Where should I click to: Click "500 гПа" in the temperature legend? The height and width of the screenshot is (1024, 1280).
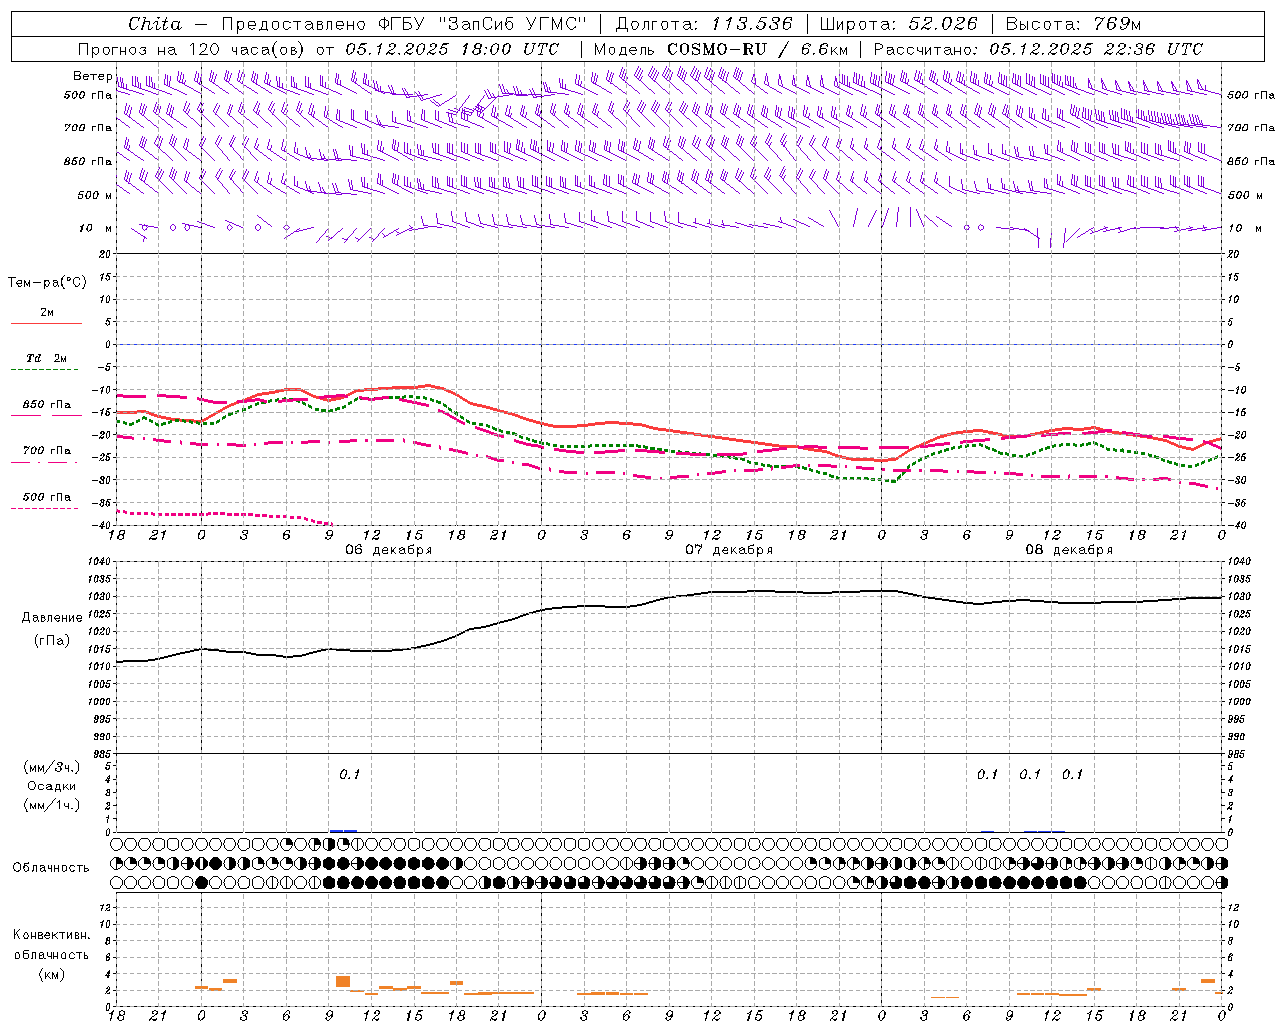[47, 497]
